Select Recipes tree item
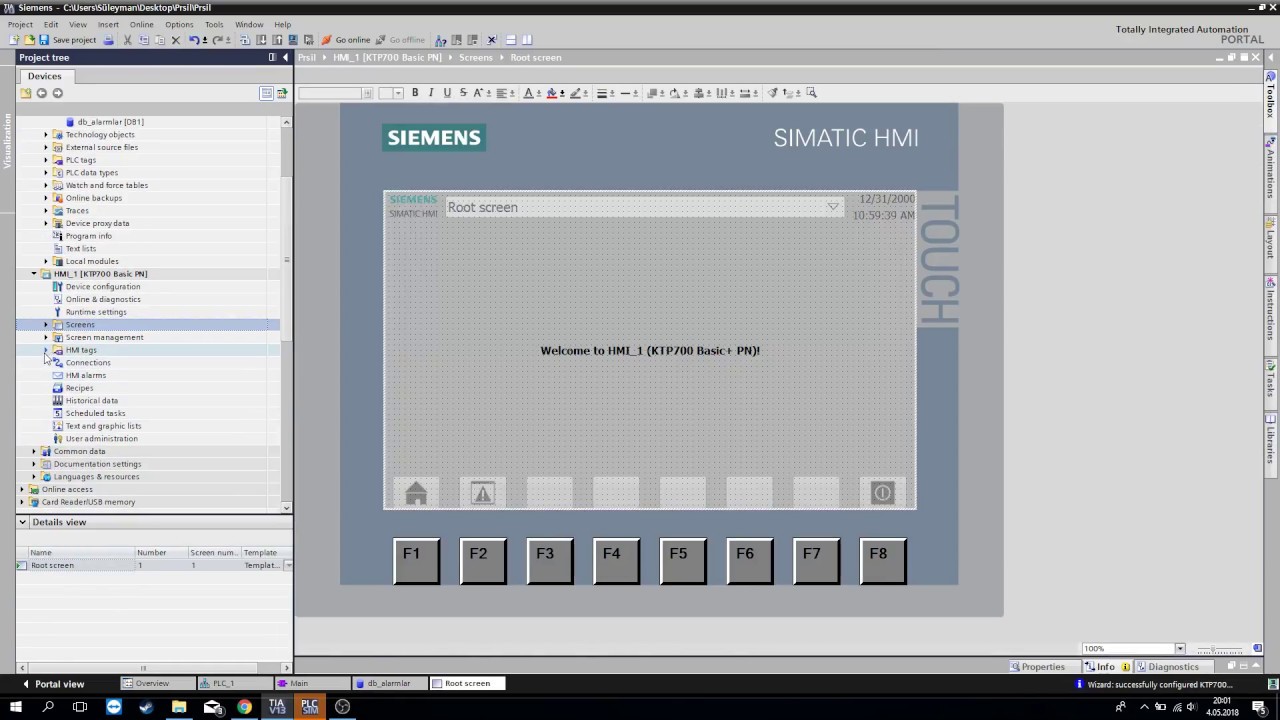 (79, 388)
